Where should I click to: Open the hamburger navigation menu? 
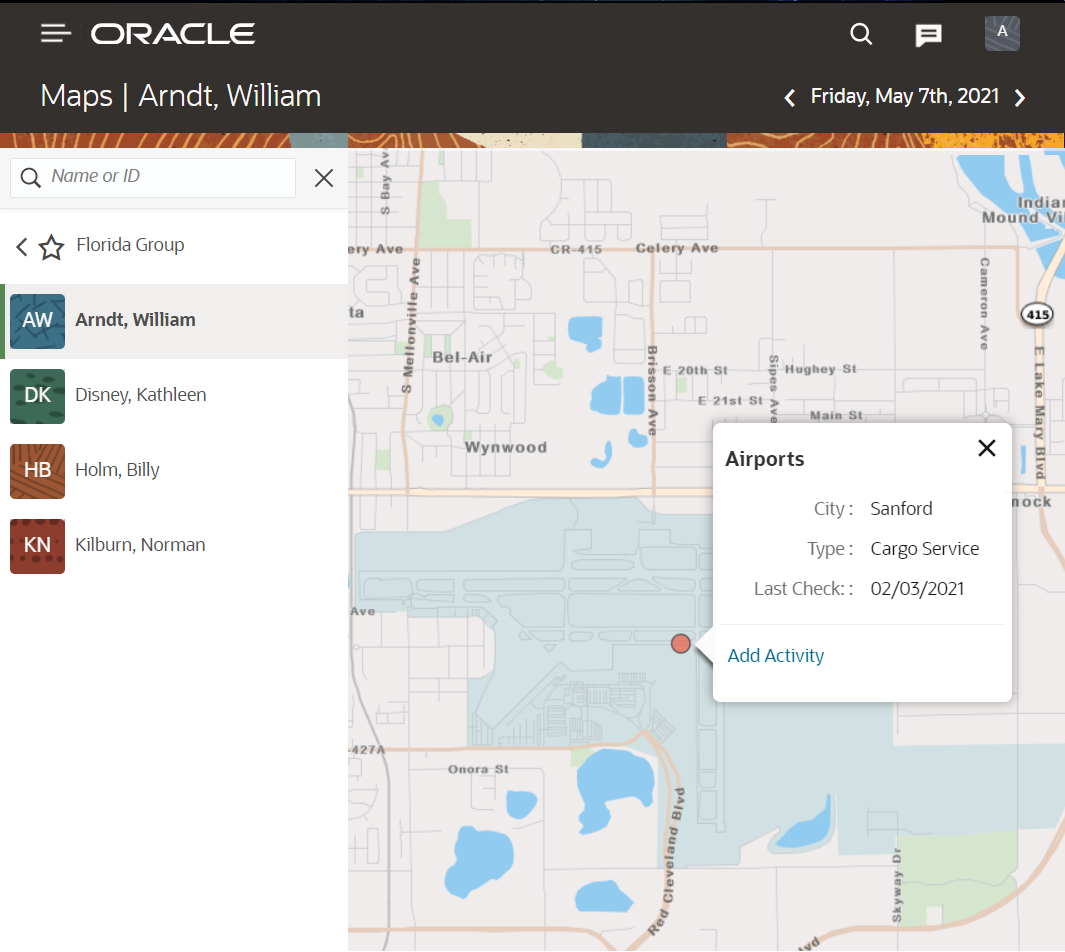[56, 32]
